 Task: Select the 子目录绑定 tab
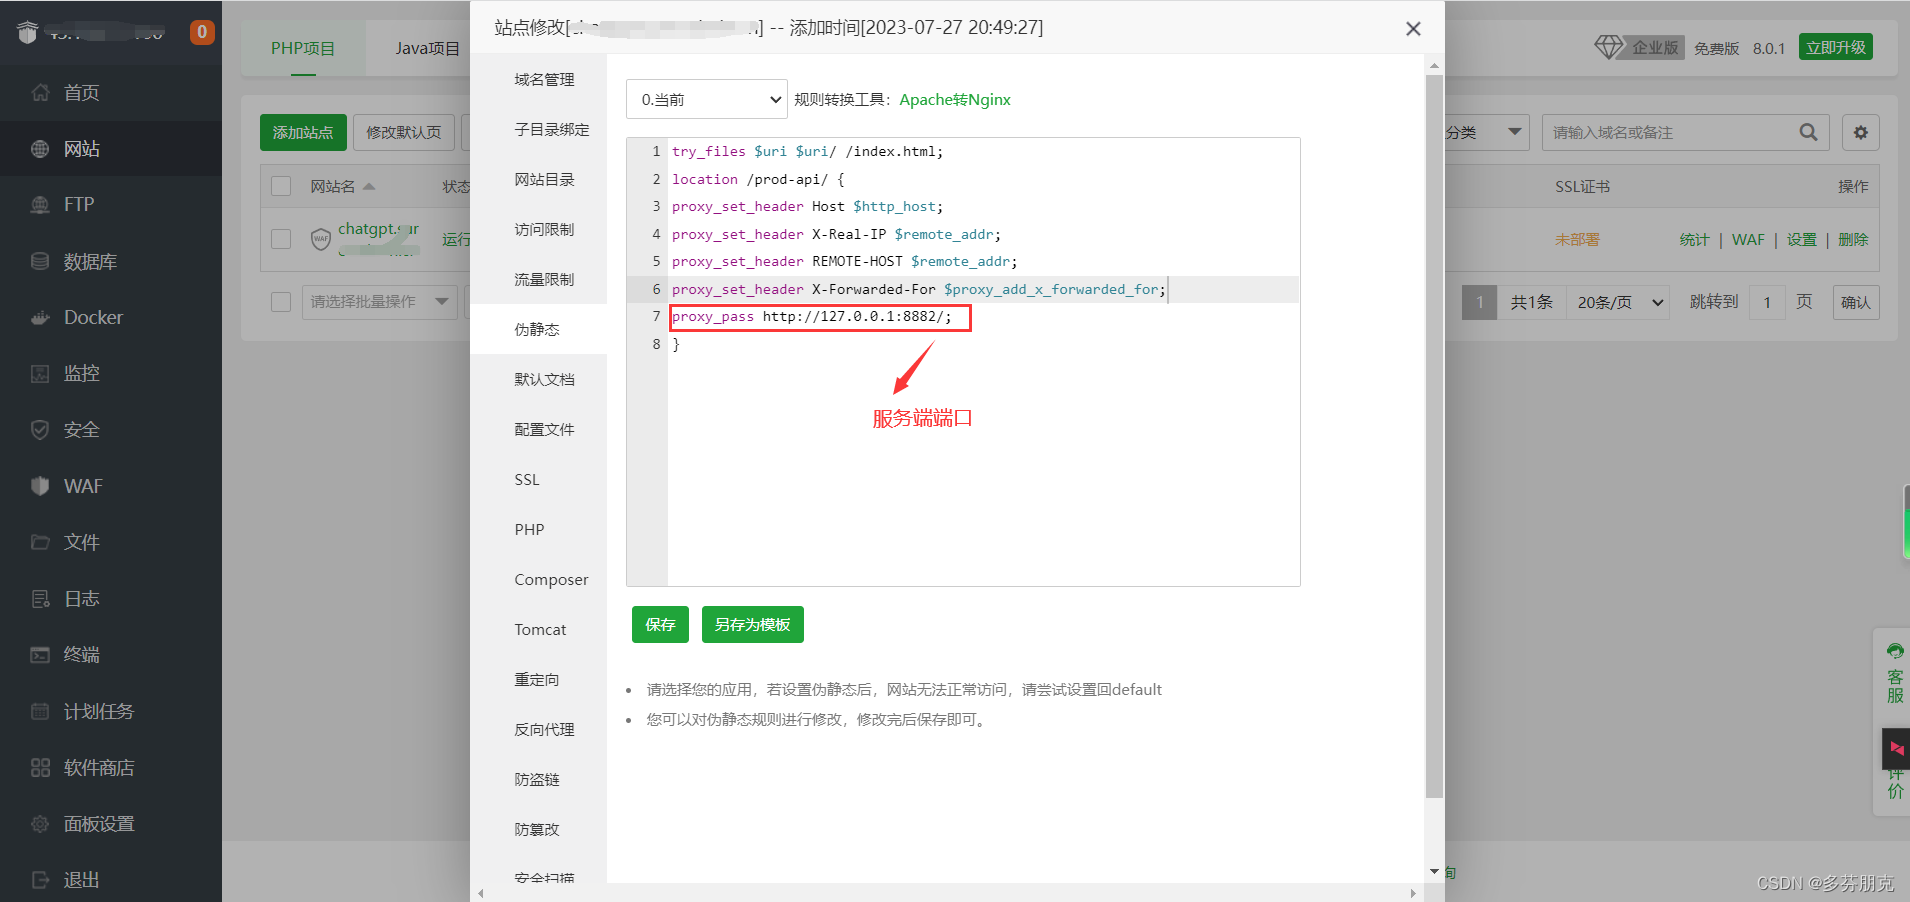tap(552, 129)
